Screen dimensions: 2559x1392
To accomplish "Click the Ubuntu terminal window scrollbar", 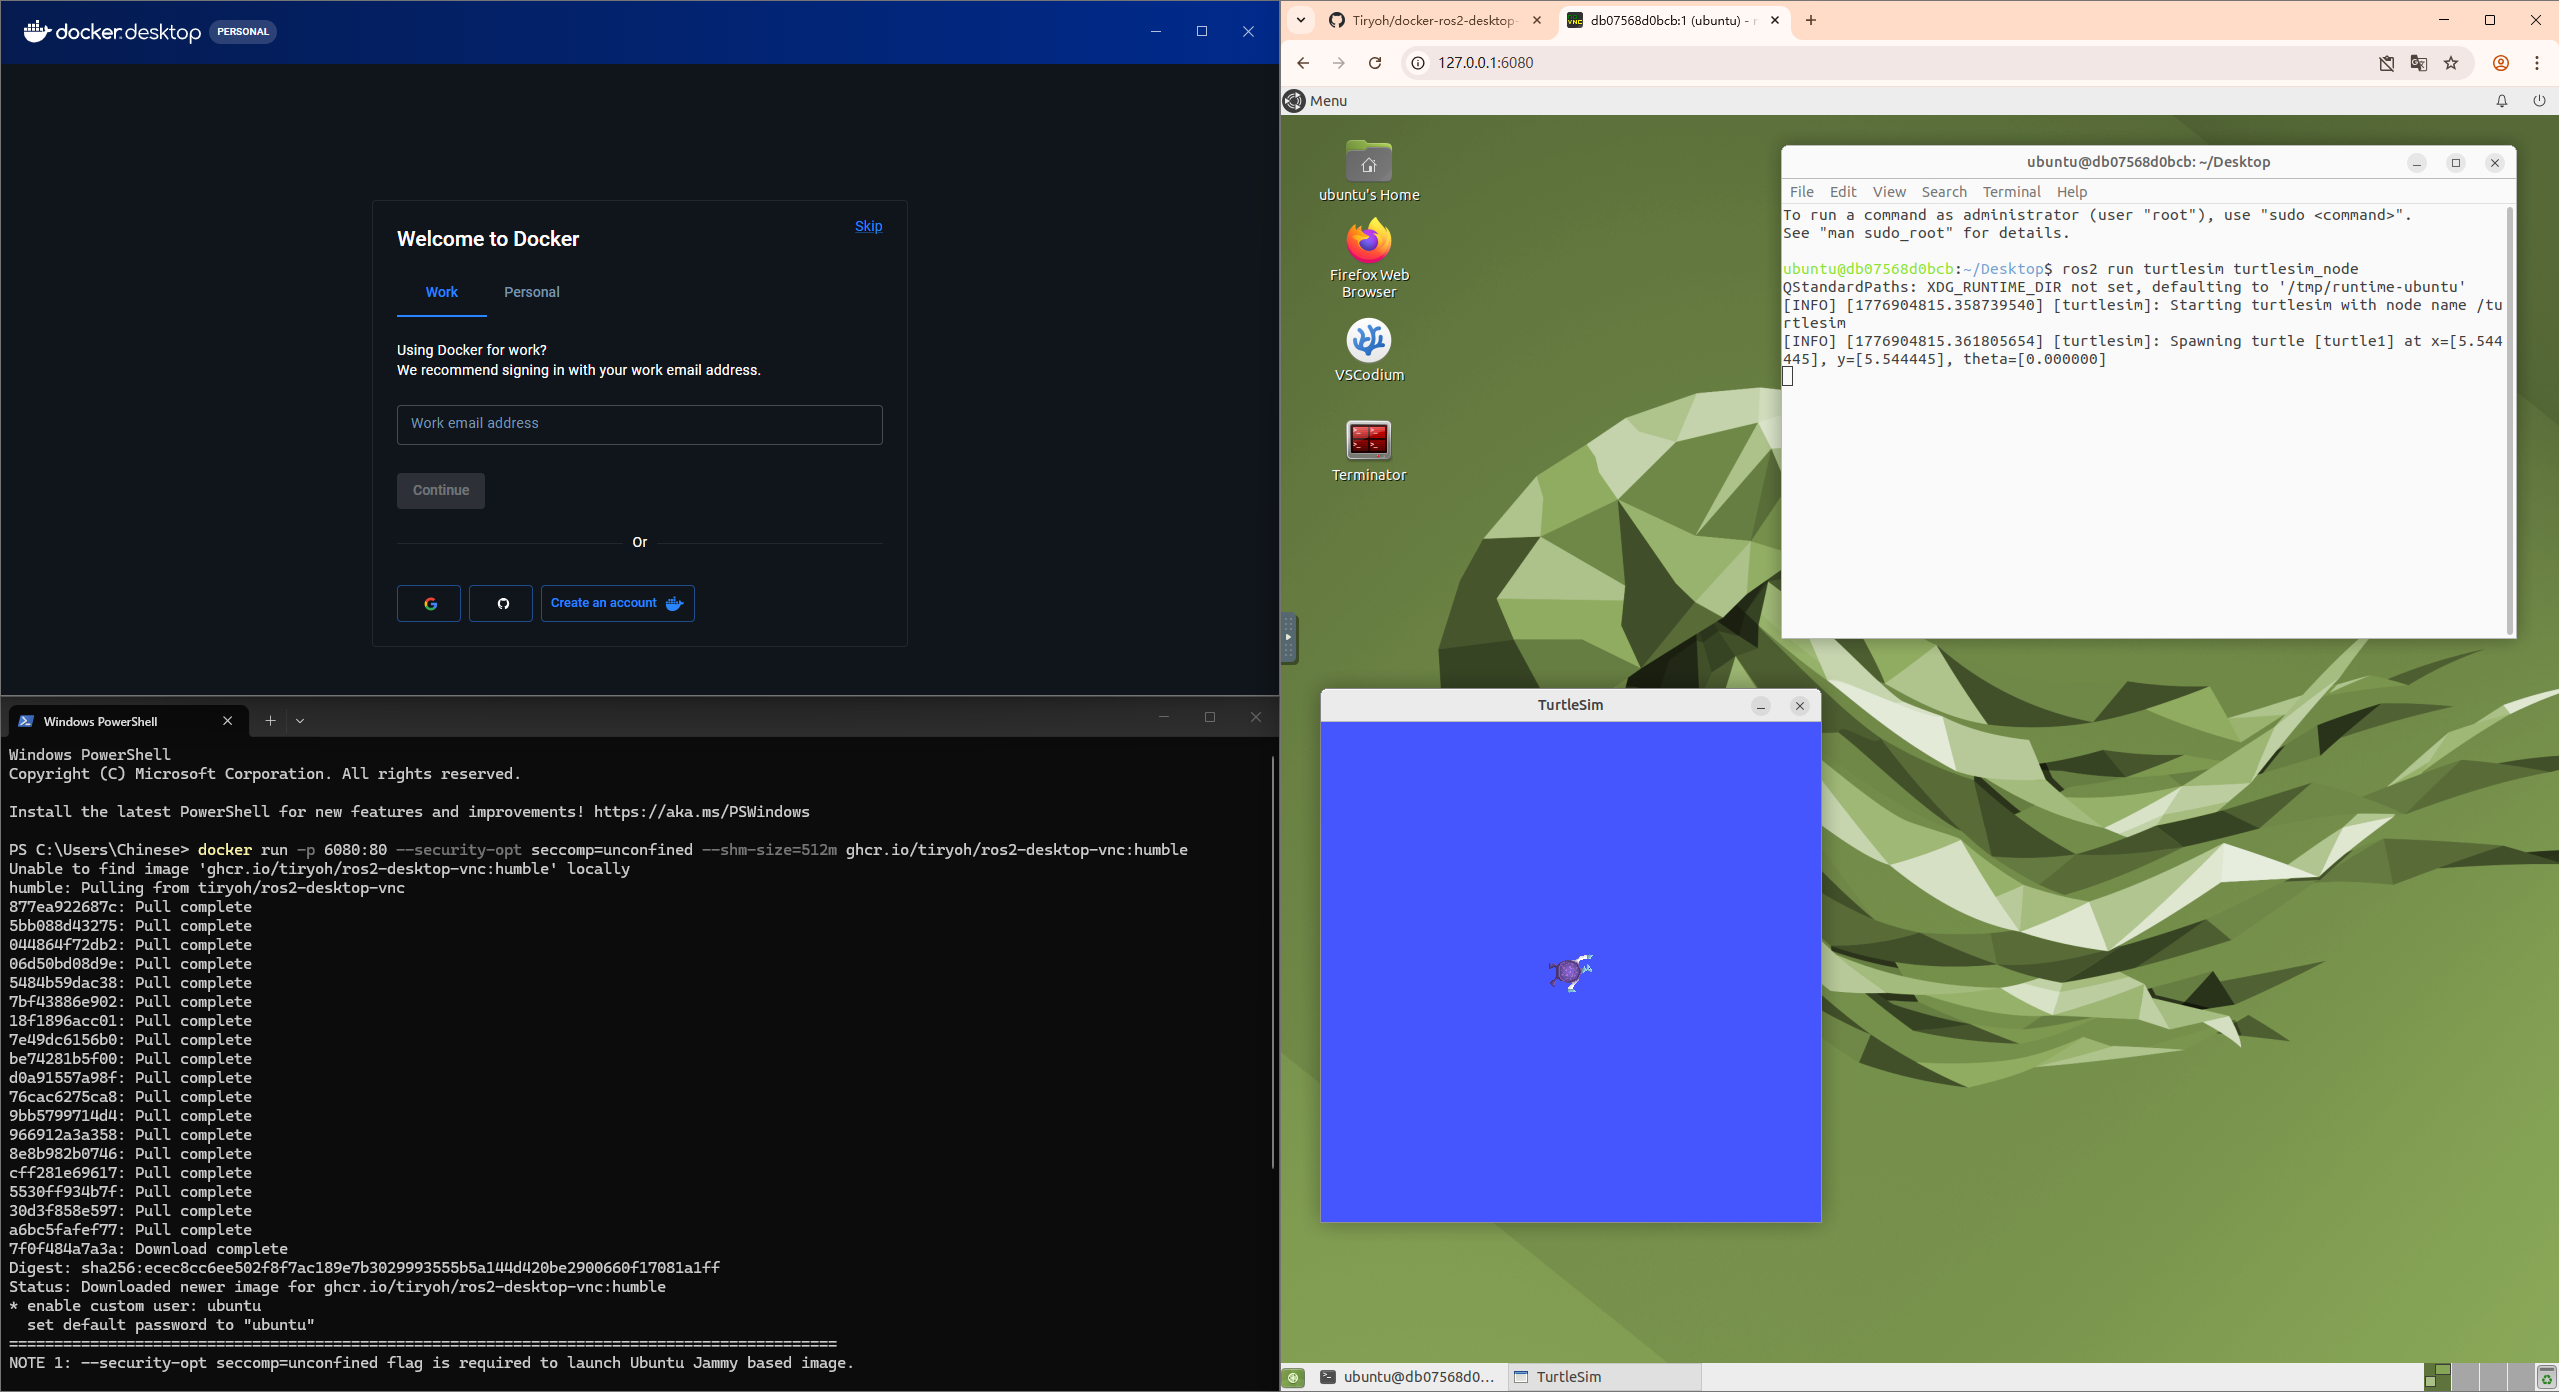I will (x=2509, y=420).
